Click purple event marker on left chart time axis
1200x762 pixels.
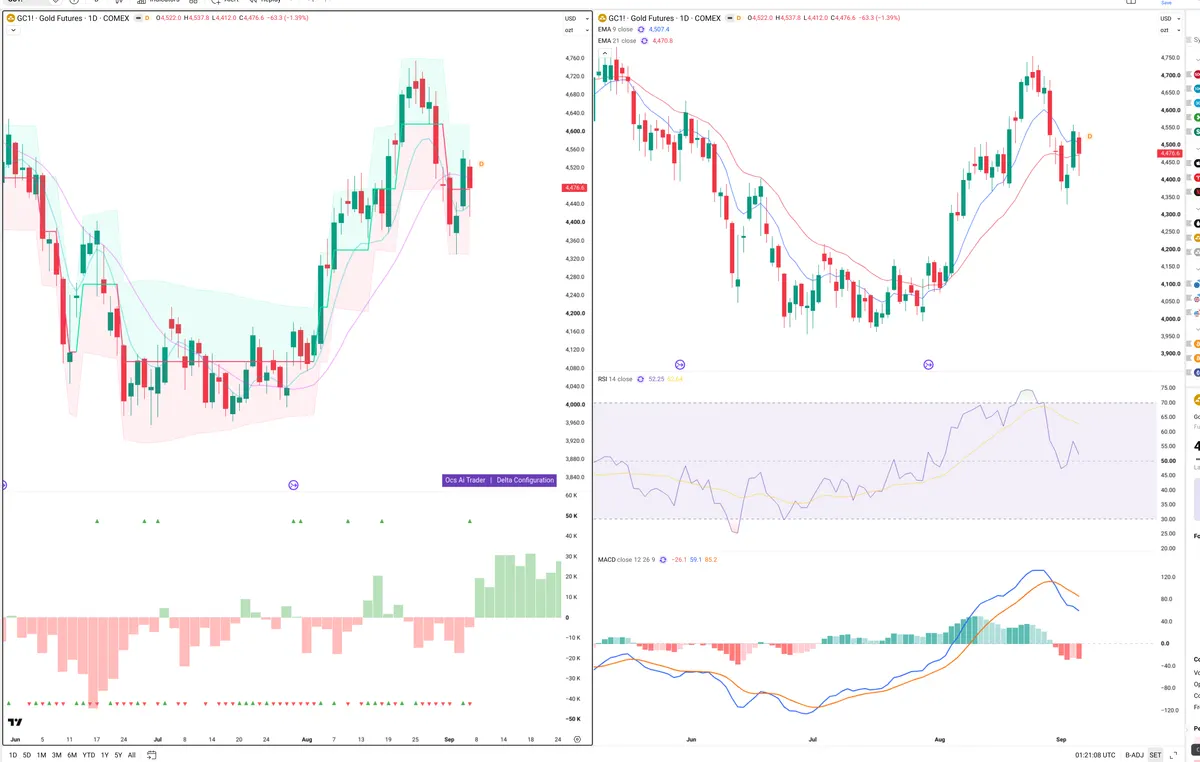293,485
